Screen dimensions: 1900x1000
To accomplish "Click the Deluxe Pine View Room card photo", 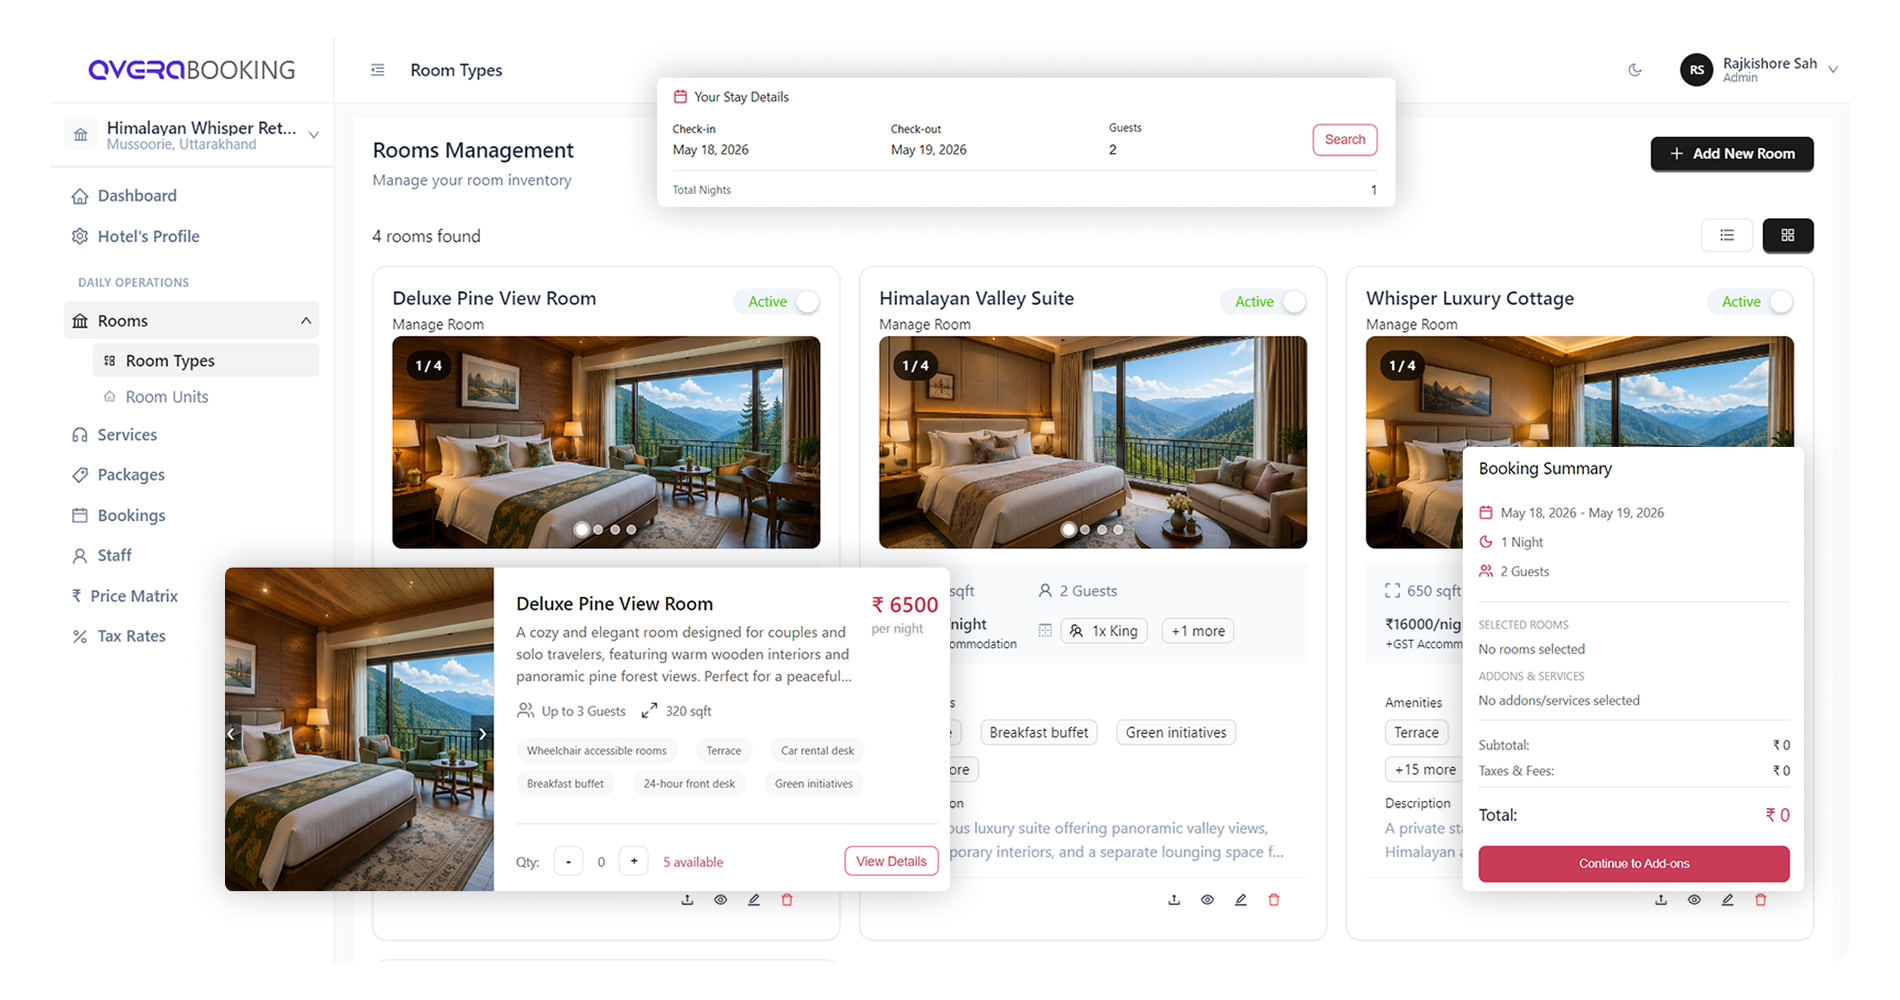I will (x=606, y=442).
